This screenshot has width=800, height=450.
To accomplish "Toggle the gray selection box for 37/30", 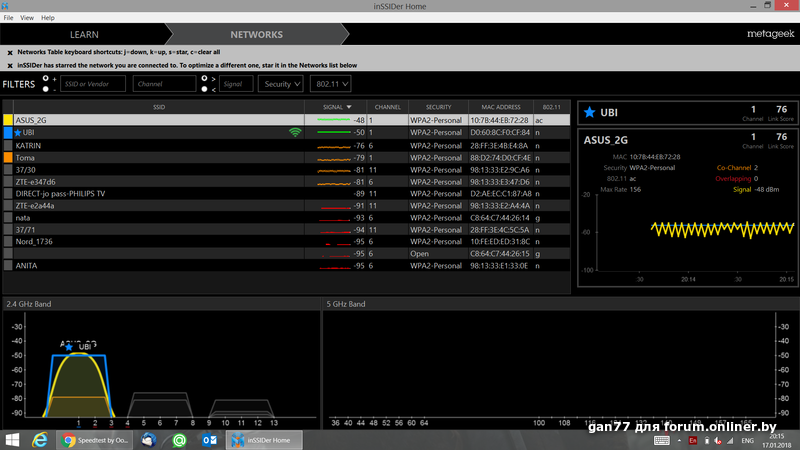I will tap(8, 170).
